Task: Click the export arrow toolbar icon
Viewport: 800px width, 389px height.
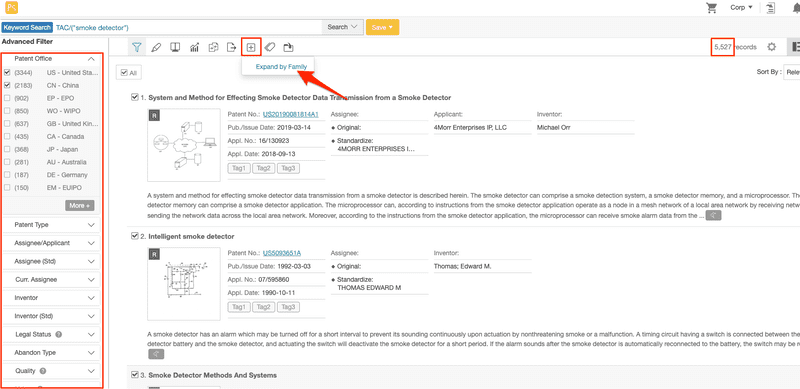Action: [232, 47]
